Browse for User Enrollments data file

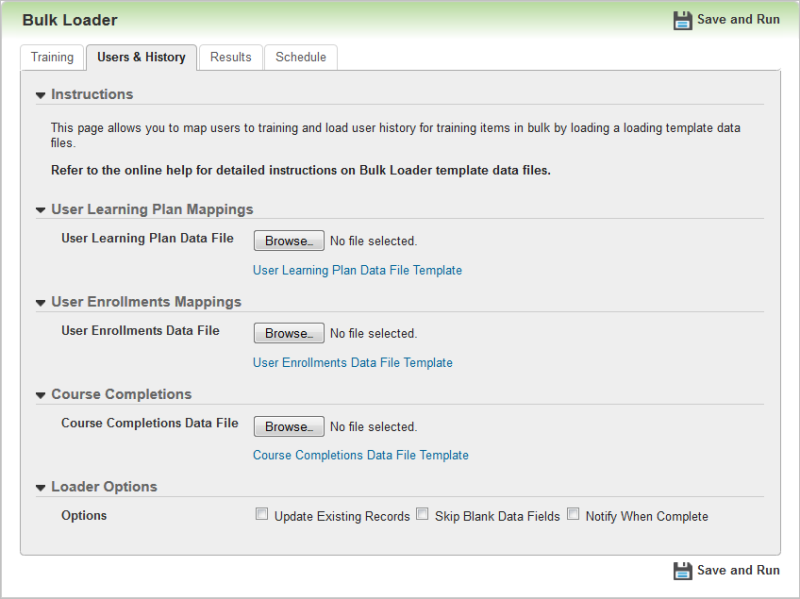pyautogui.click(x=289, y=333)
